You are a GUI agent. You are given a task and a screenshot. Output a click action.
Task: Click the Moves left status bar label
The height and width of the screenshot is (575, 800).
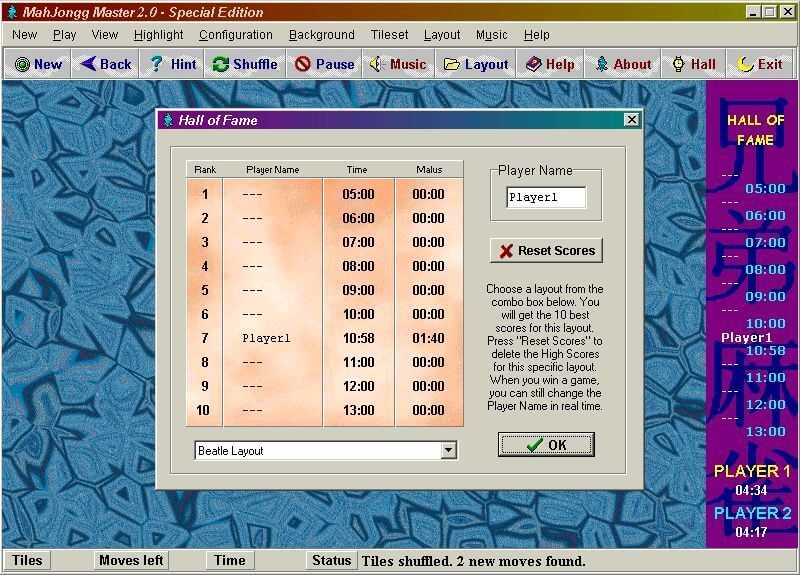click(131, 560)
